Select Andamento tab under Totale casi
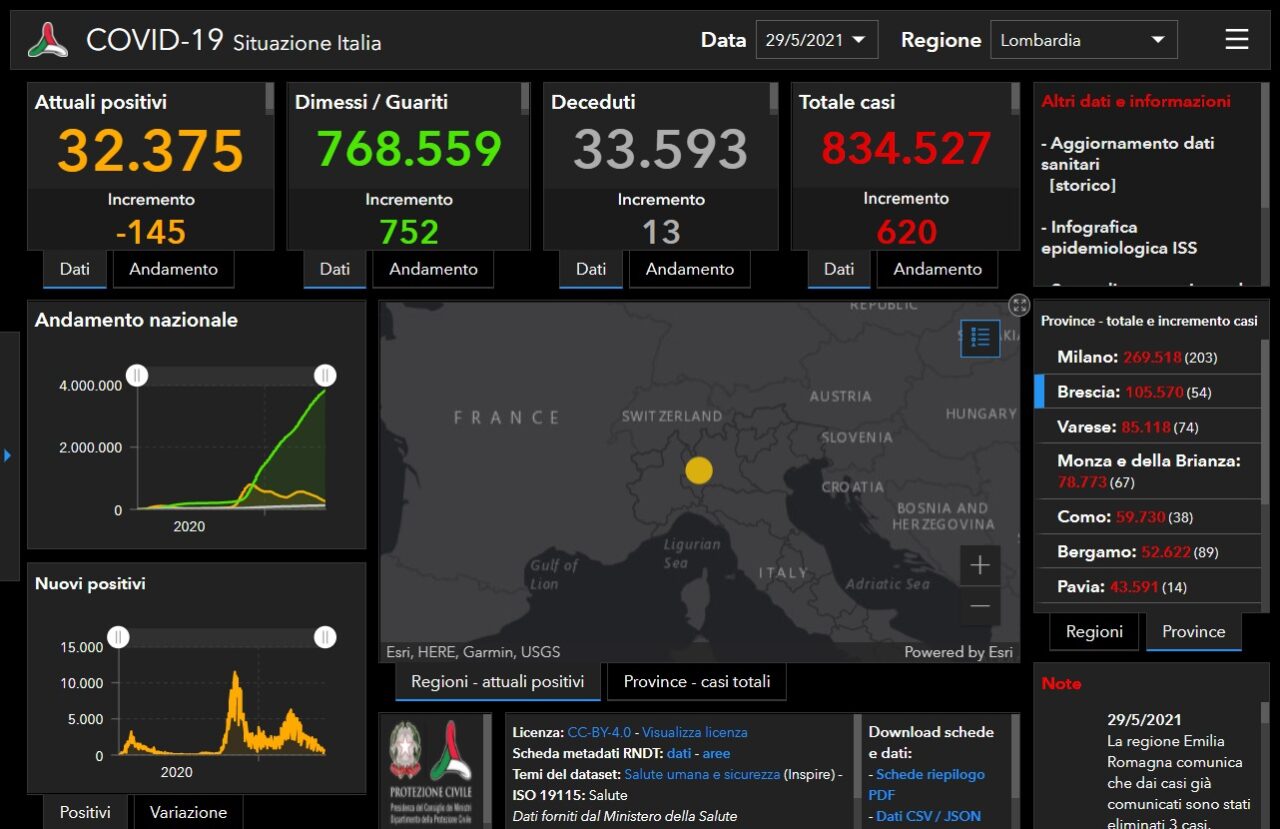This screenshot has height=829, width=1280. [937, 269]
